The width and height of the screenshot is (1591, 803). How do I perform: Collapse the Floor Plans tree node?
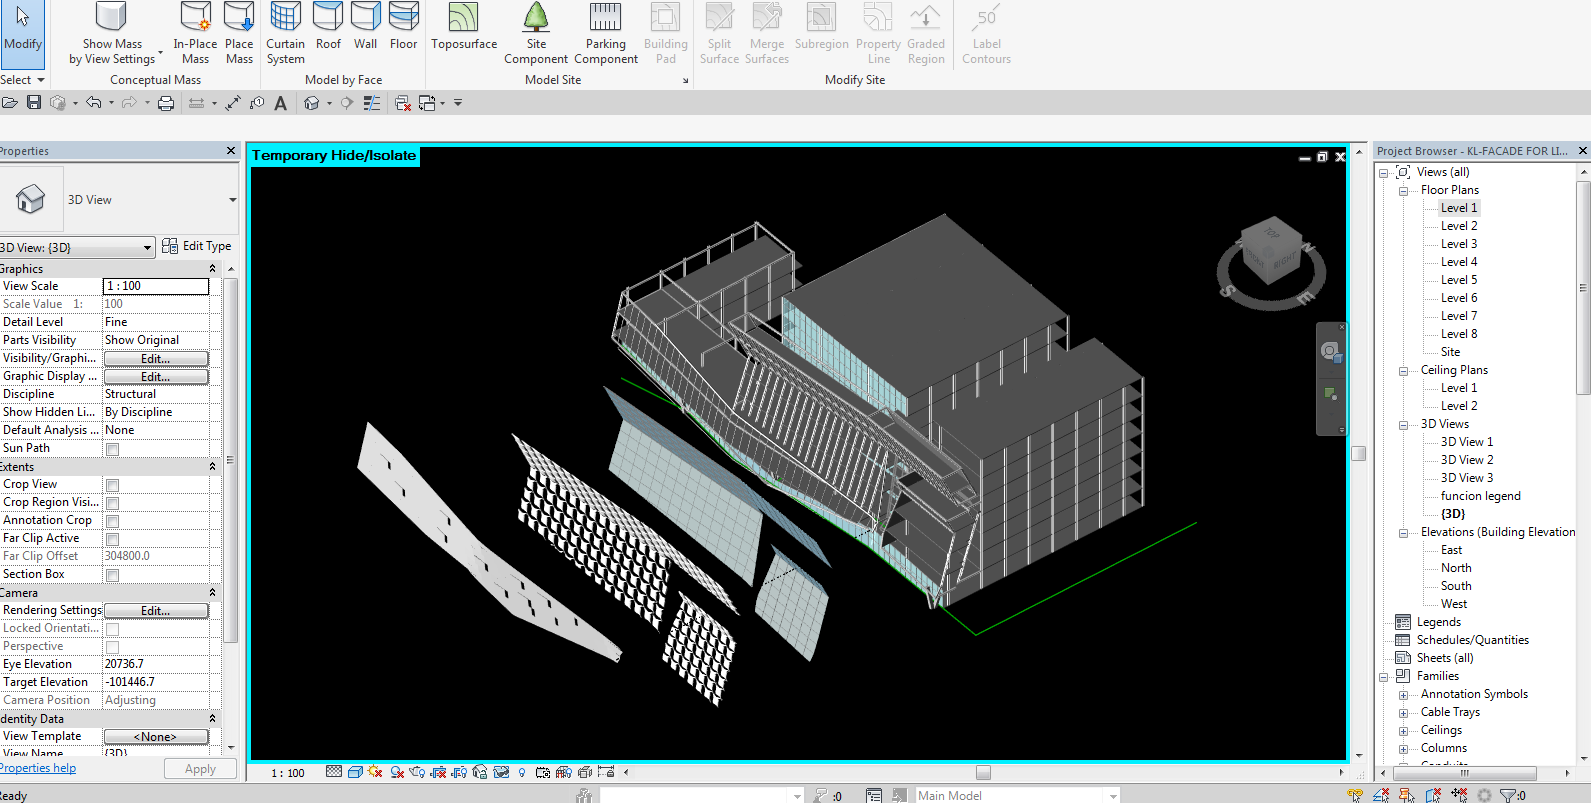(x=1403, y=190)
